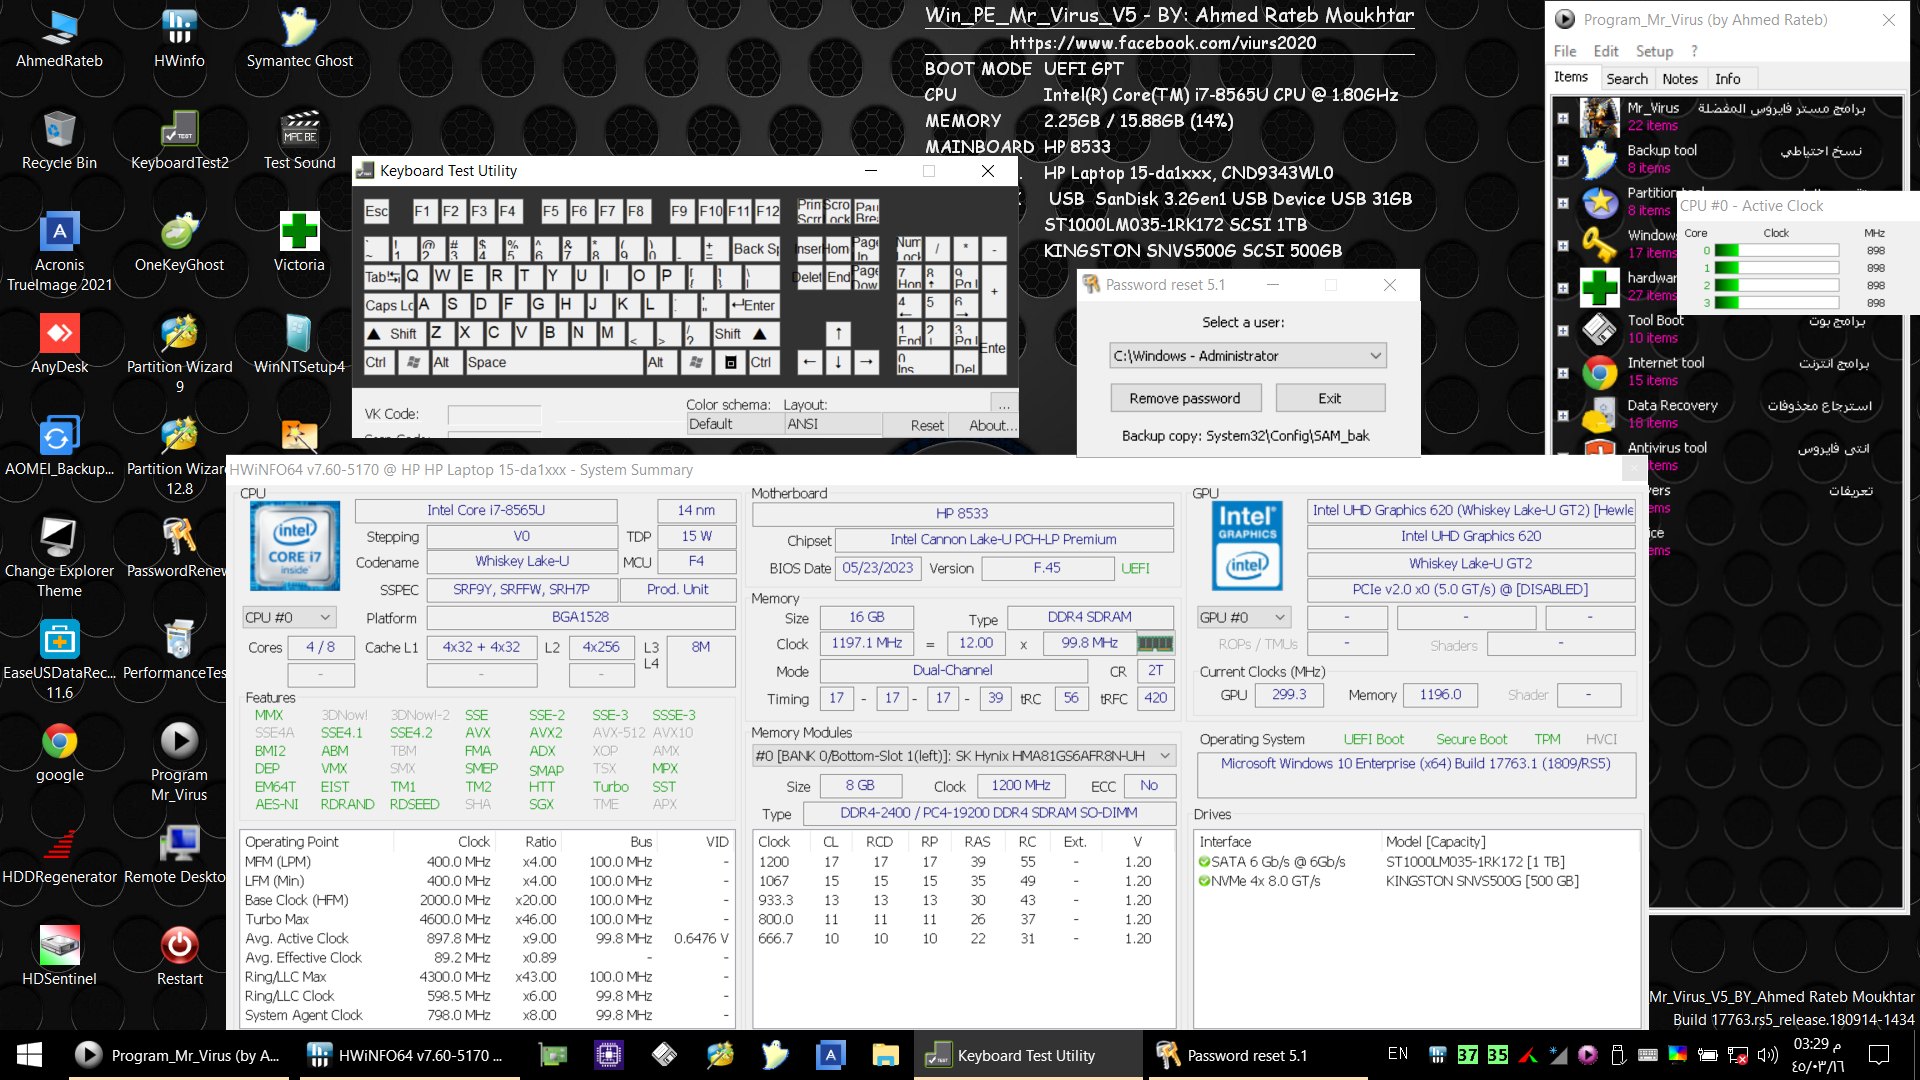The image size is (1920, 1080).
Task: Open AhmedRateb desktop icon
Action: click(59, 38)
